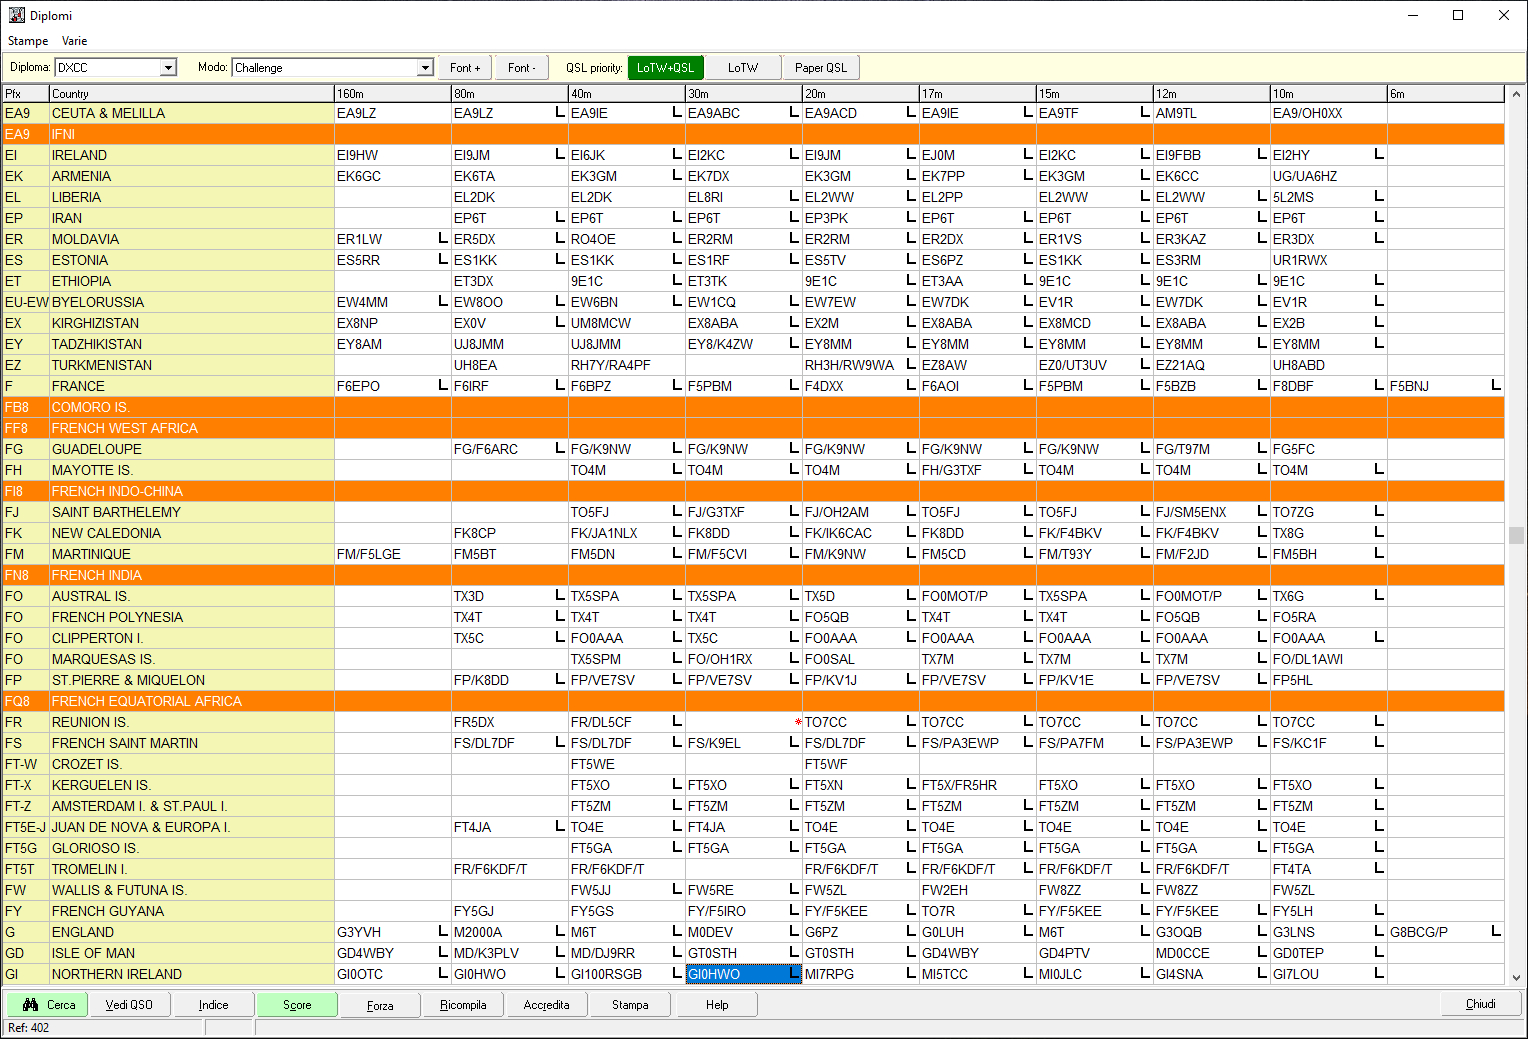Click the Score button

pyautogui.click(x=297, y=1005)
